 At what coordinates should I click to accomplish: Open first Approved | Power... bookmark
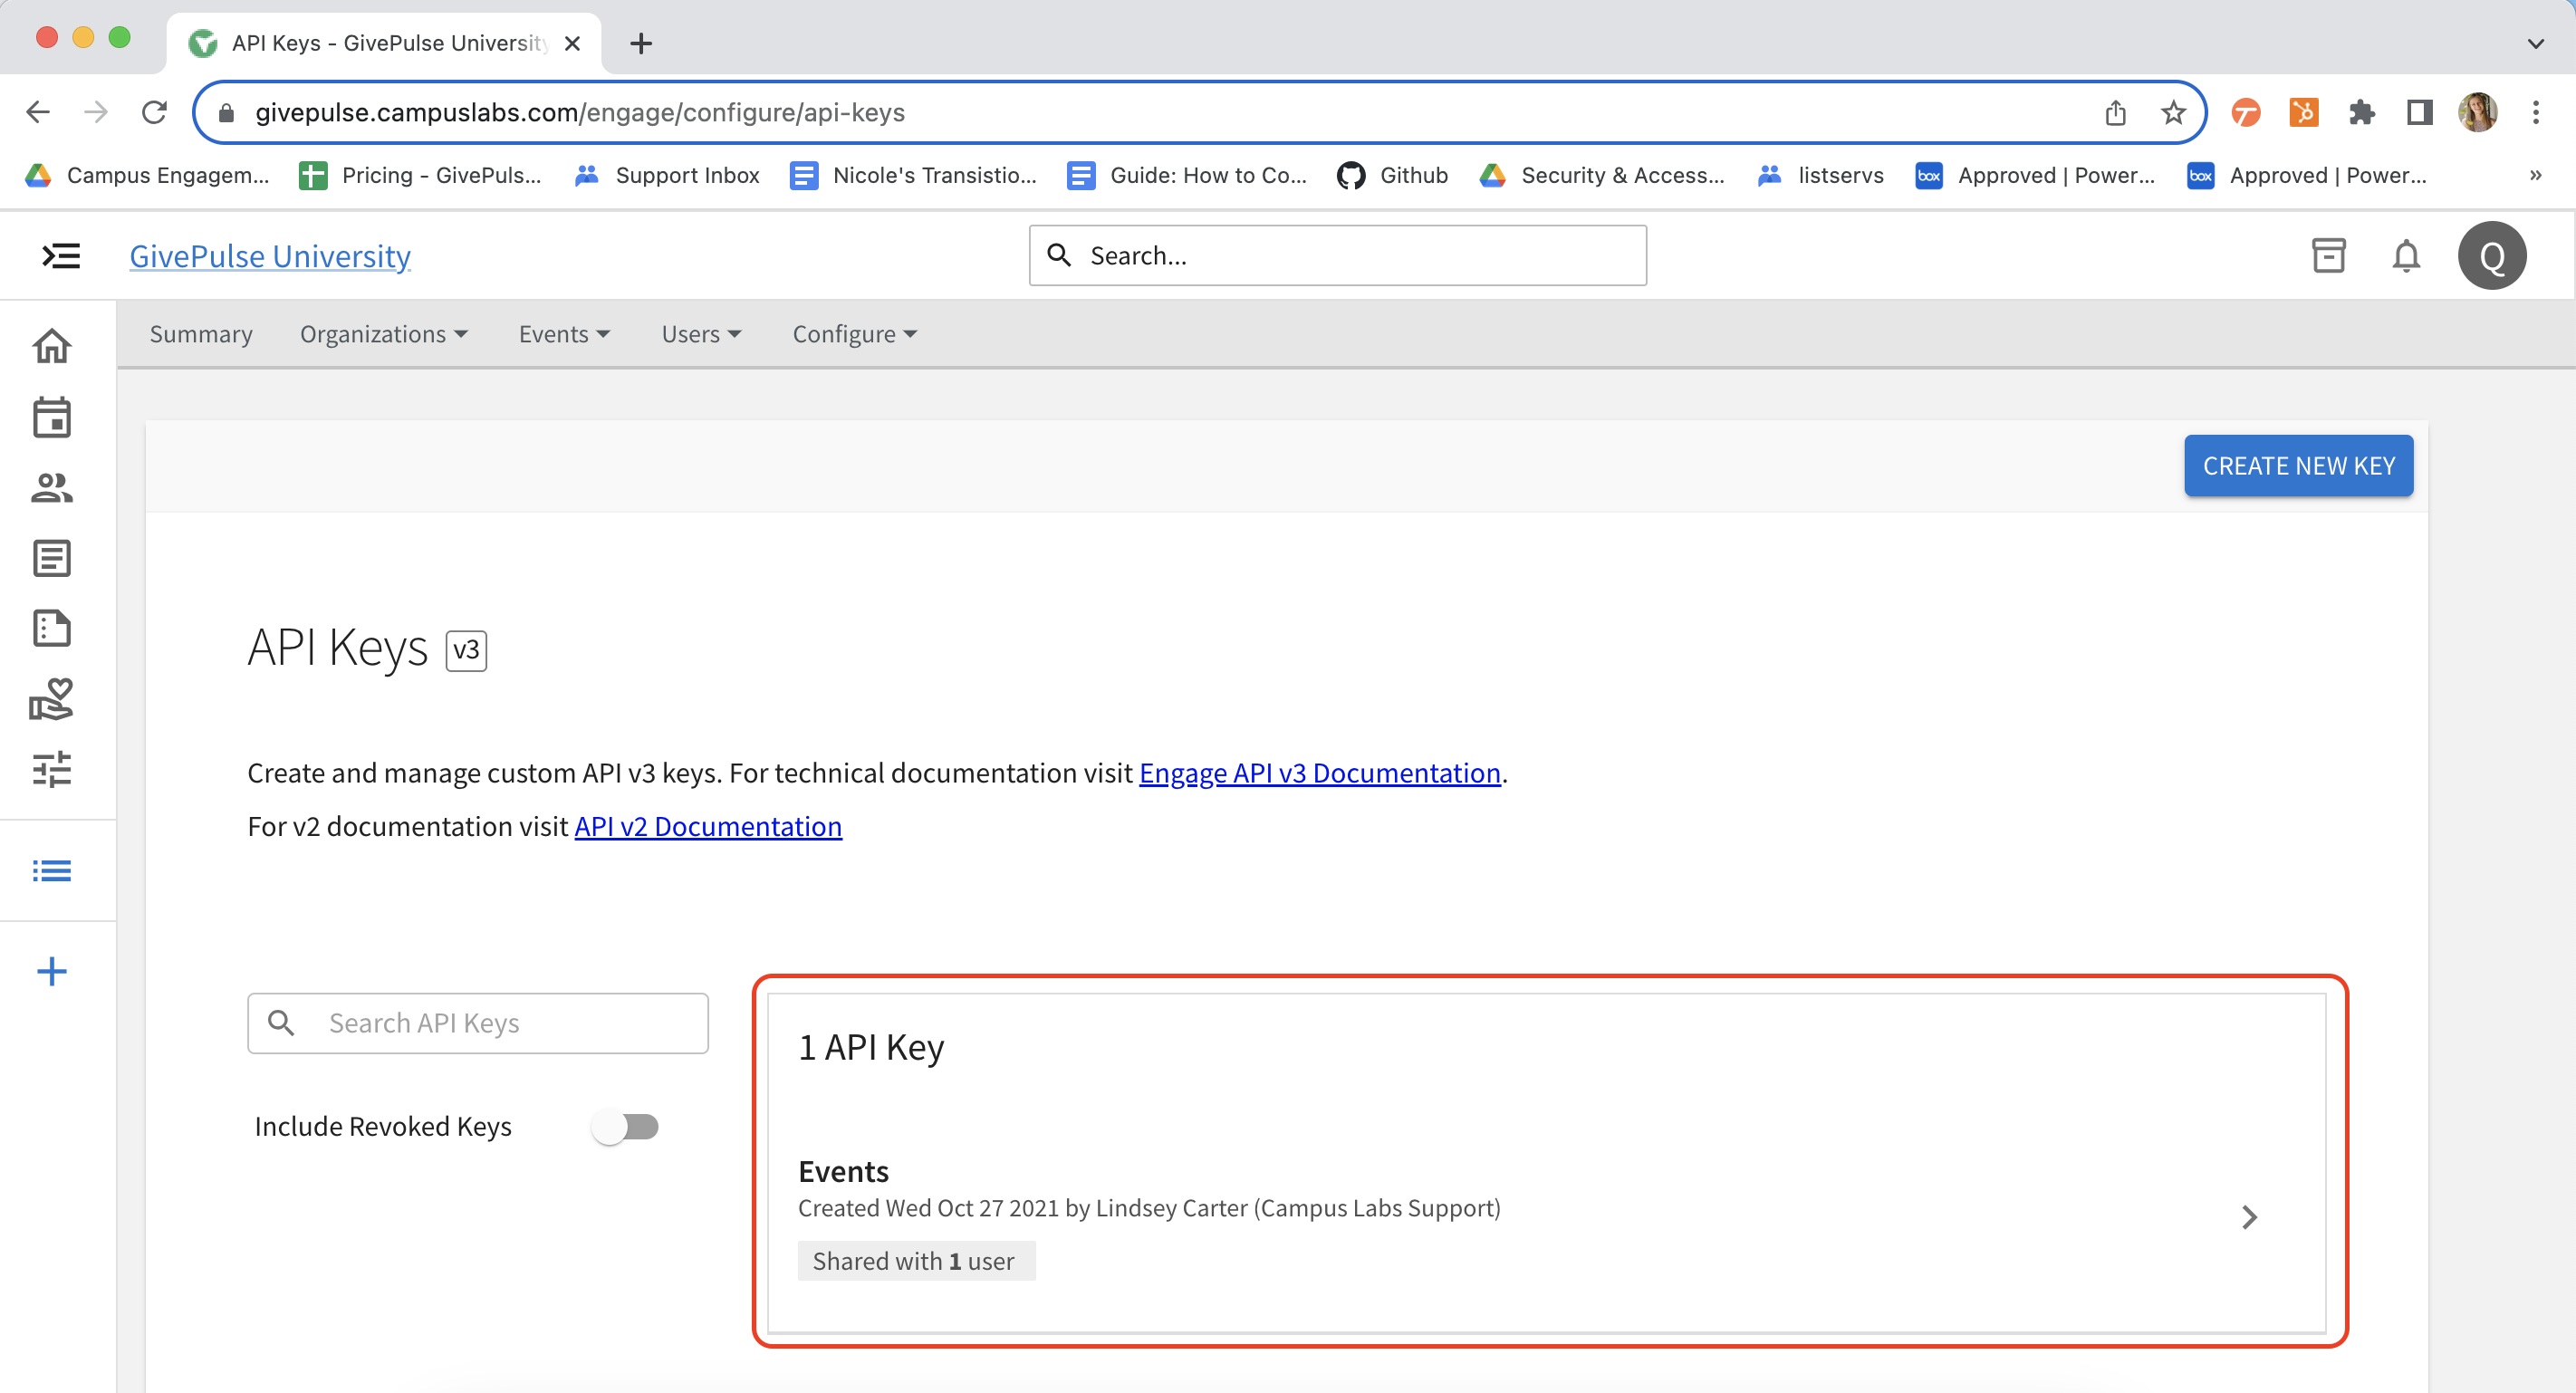tap(2034, 175)
